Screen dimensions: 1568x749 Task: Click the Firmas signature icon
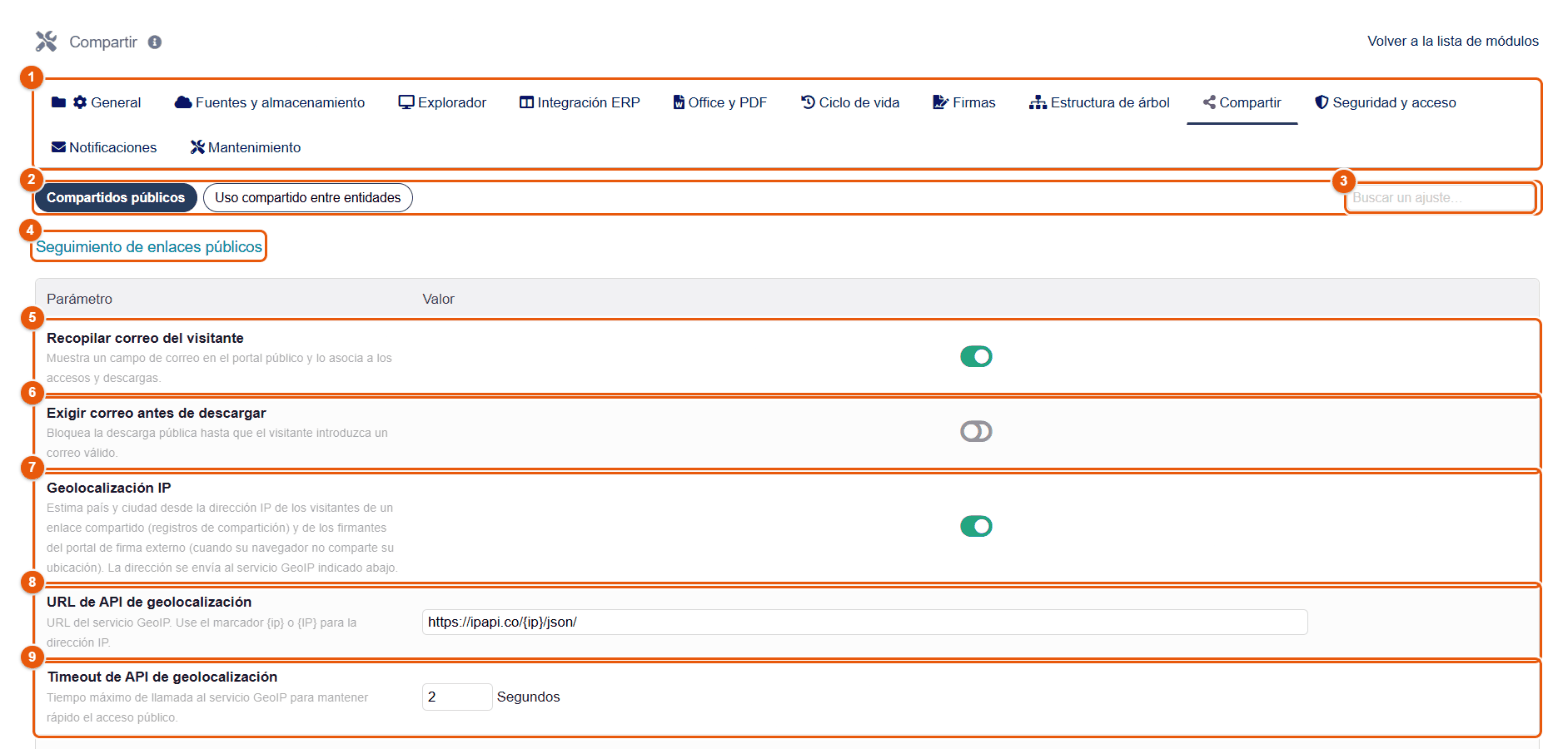point(940,102)
